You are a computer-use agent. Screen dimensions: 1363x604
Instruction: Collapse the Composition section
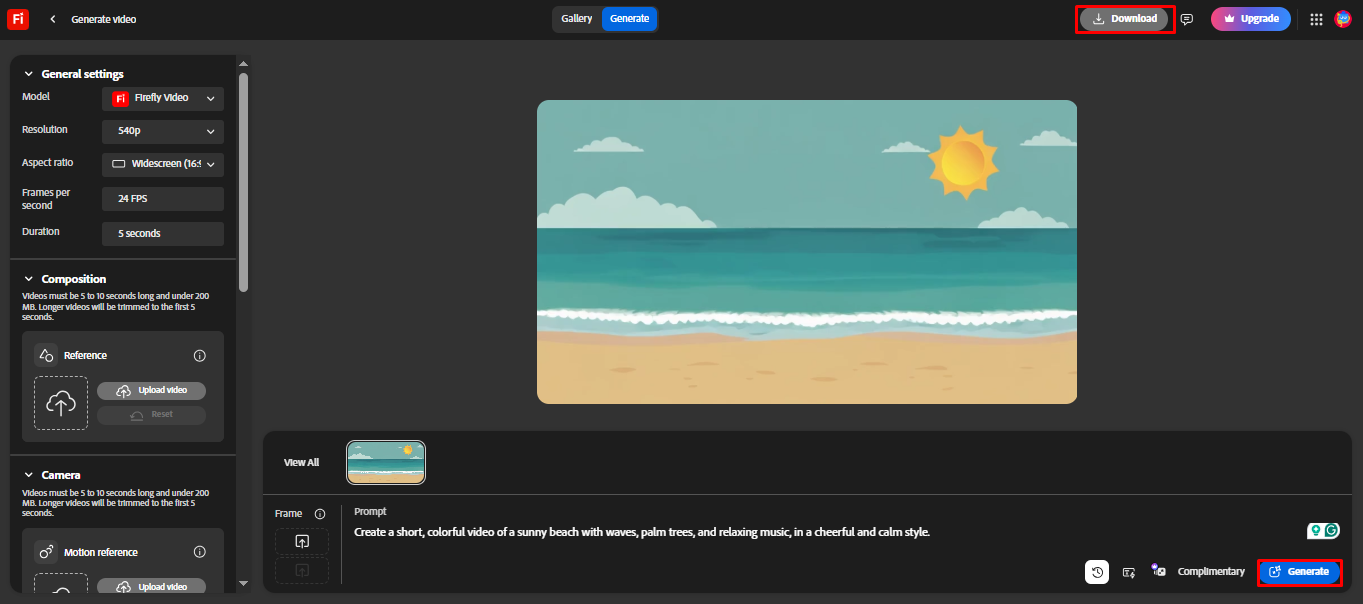click(27, 278)
